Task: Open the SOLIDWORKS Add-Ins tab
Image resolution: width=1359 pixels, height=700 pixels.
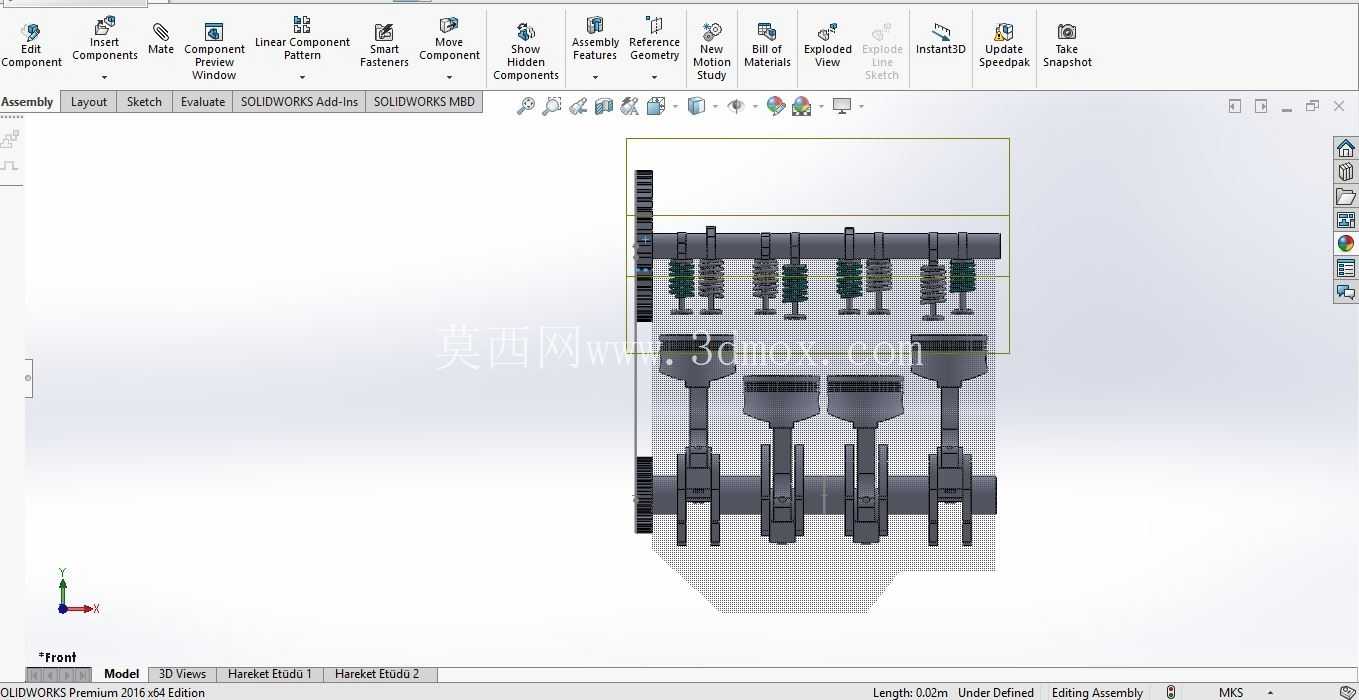Action: click(299, 102)
